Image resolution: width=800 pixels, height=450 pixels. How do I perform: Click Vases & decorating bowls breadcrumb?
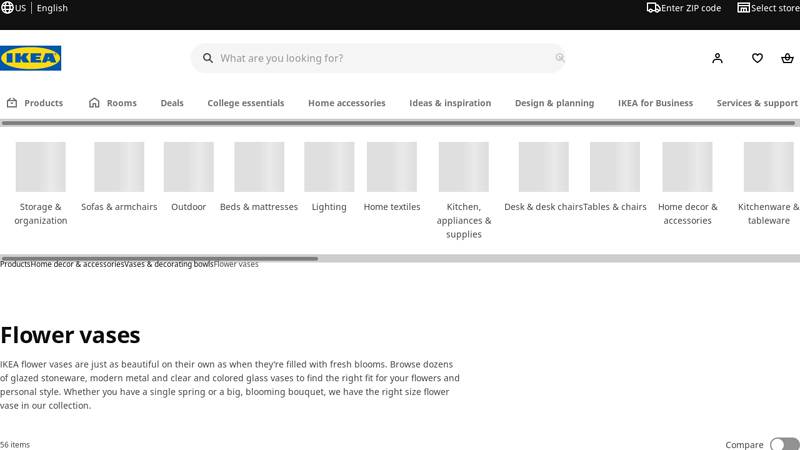click(x=169, y=264)
